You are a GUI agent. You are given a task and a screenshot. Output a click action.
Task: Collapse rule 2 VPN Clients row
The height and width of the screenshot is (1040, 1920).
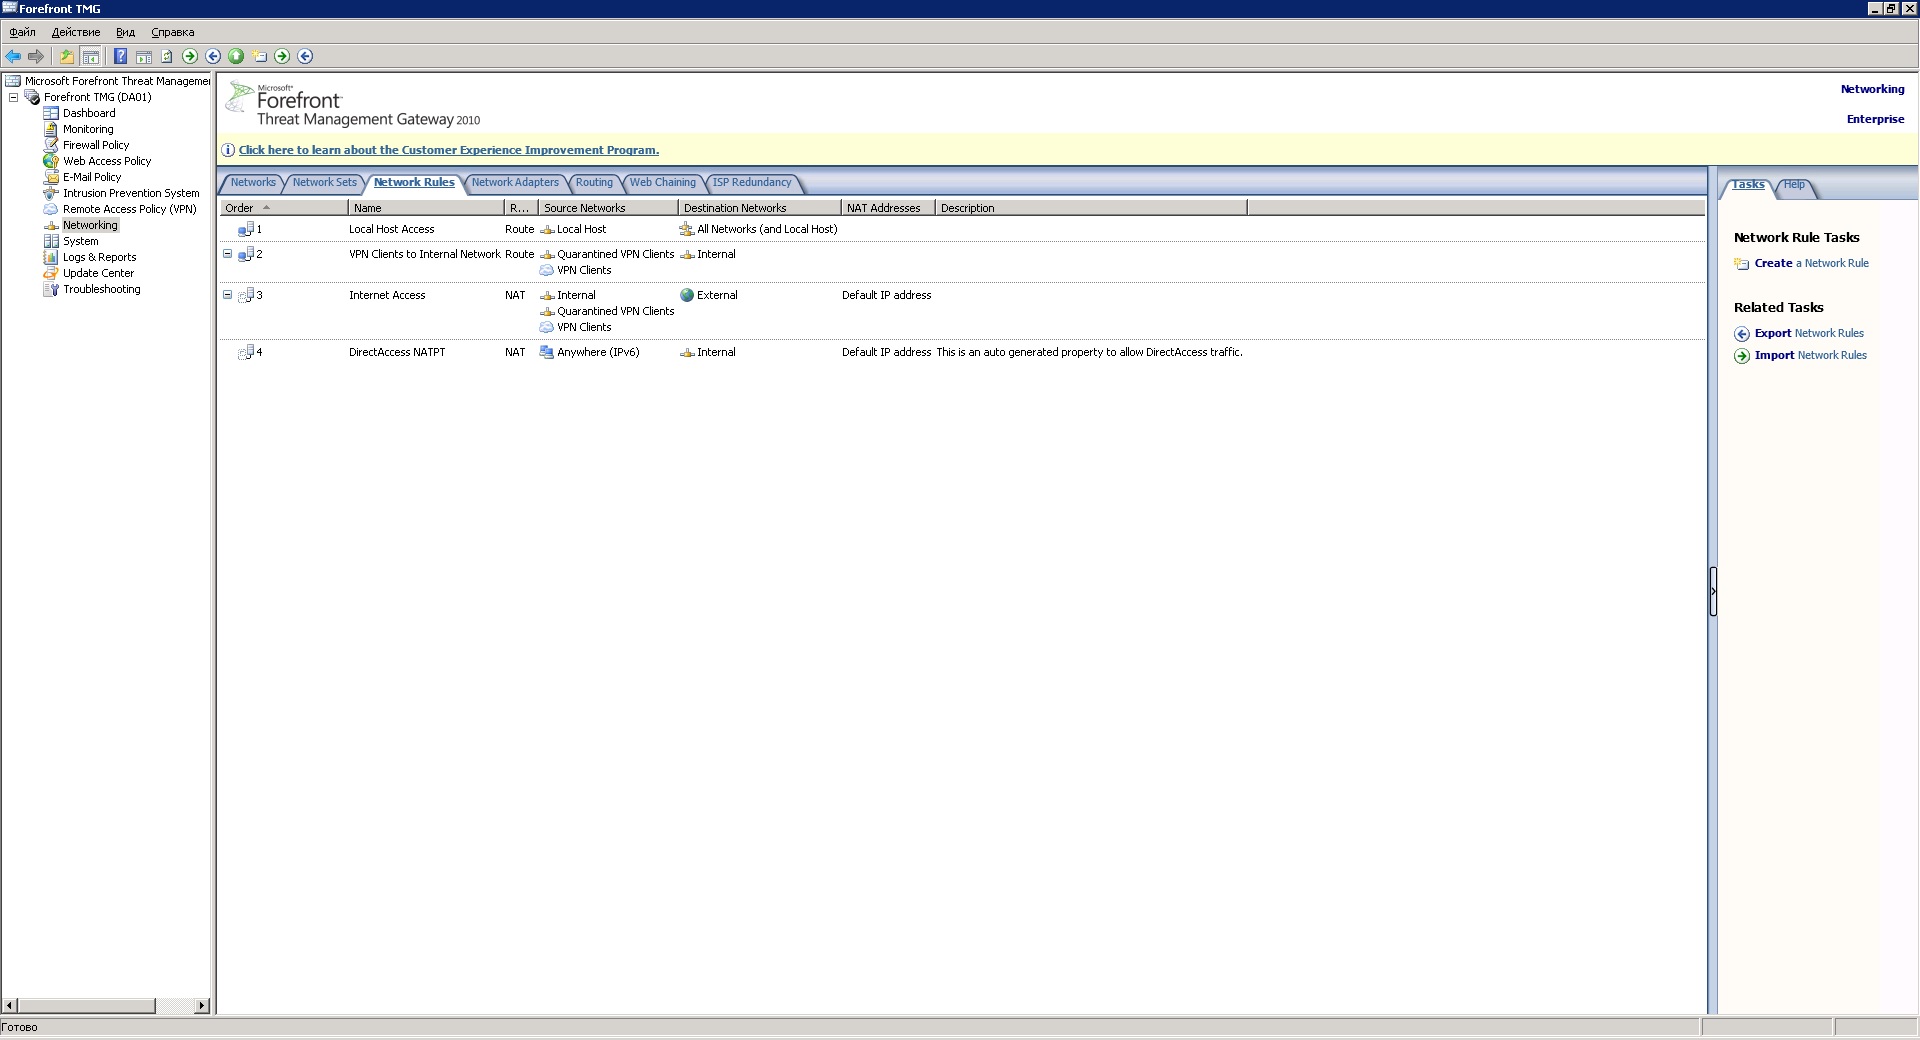(227, 254)
